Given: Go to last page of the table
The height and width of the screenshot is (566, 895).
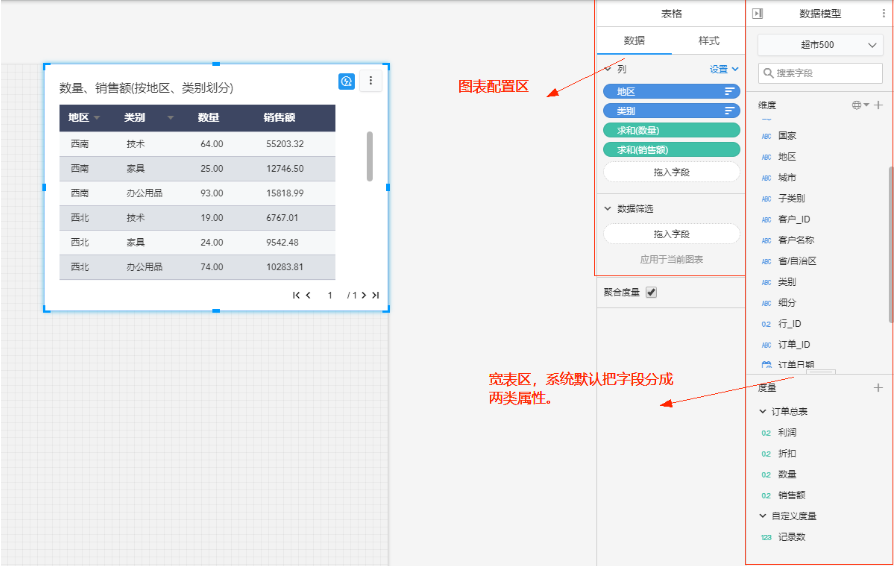Looking at the screenshot, I should (x=375, y=295).
